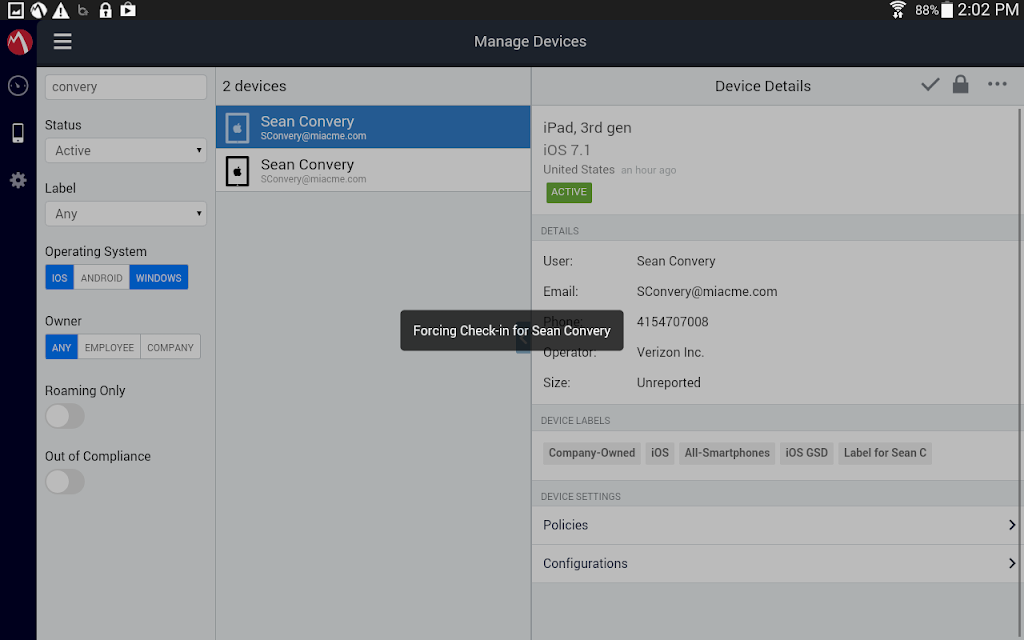Tap the iPad icon of selected Sean Convery
Screen dimensions: 1024x640
click(238, 127)
